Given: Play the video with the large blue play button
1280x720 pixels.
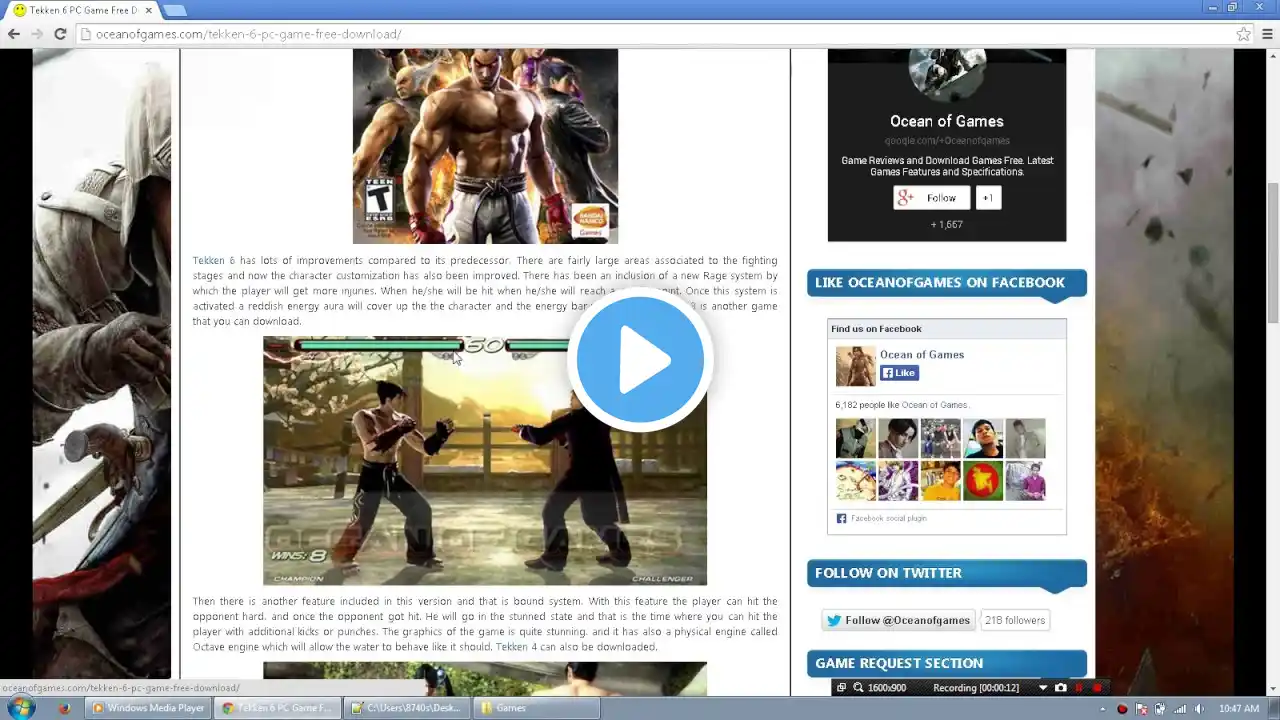Looking at the screenshot, I should coord(640,359).
